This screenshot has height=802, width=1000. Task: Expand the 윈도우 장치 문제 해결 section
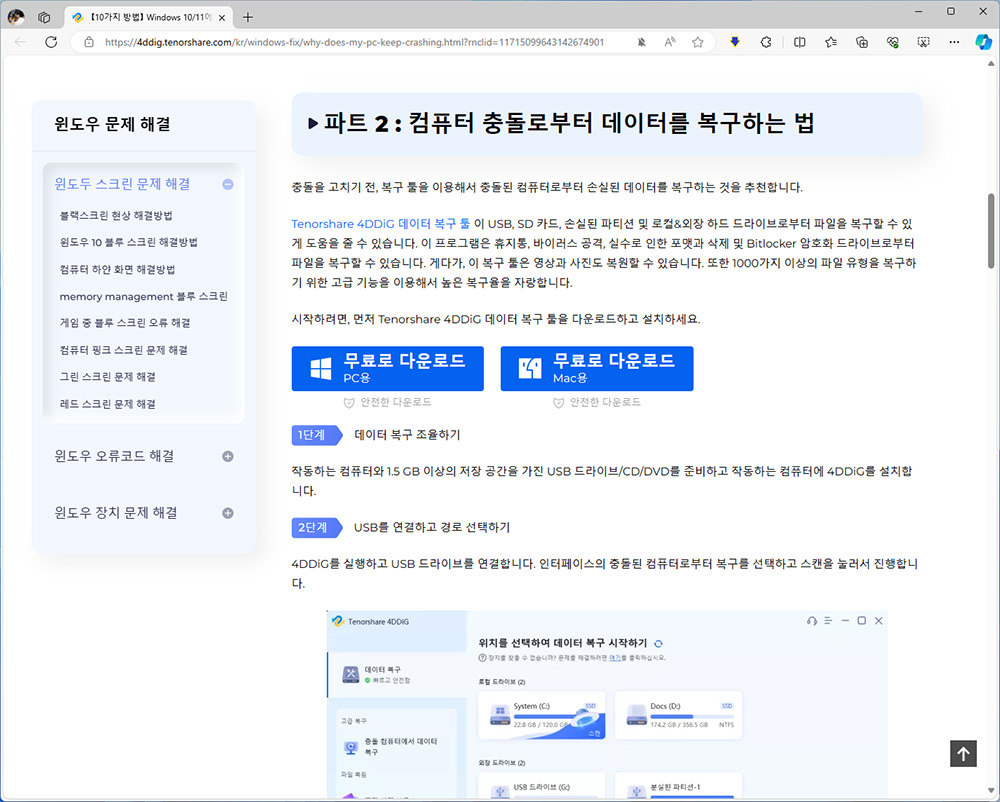pyautogui.click(x=228, y=513)
